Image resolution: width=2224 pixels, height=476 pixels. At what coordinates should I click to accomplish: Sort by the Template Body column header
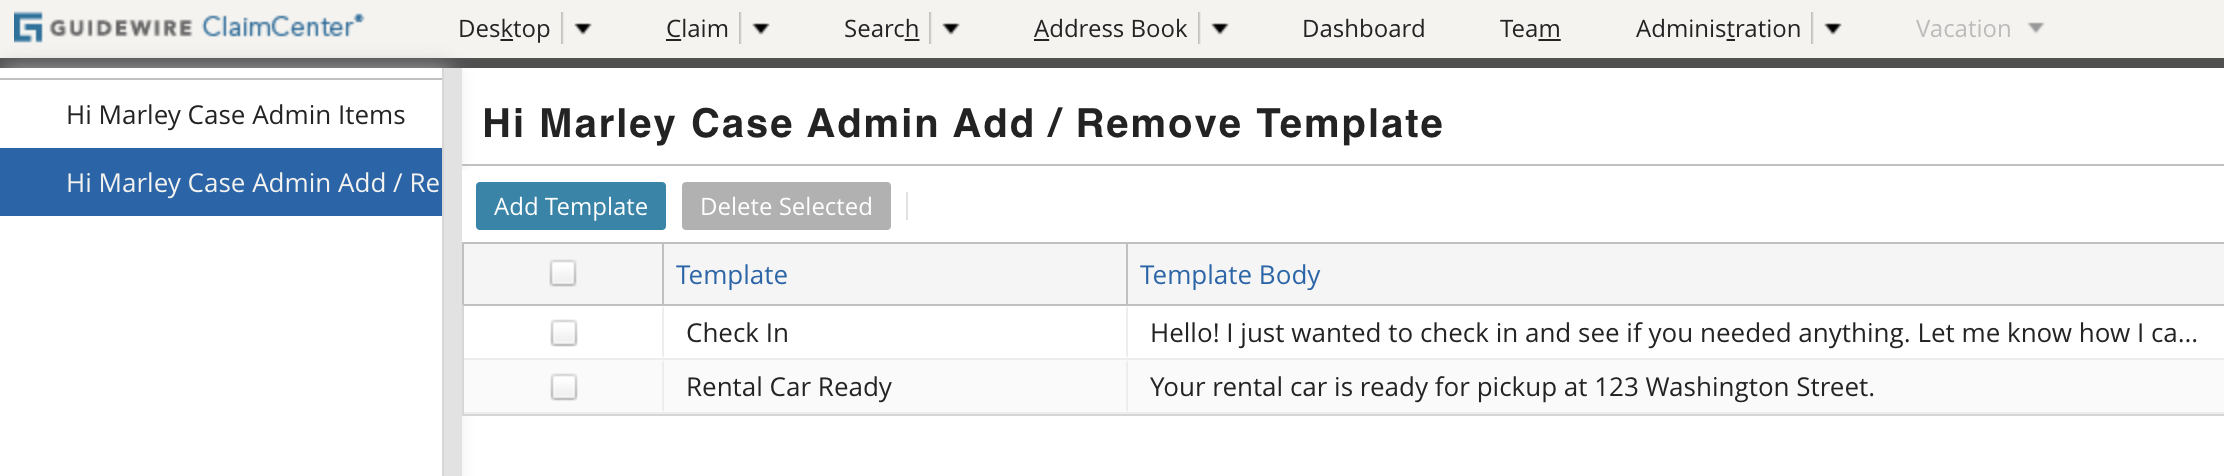[x=1229, y=275]
